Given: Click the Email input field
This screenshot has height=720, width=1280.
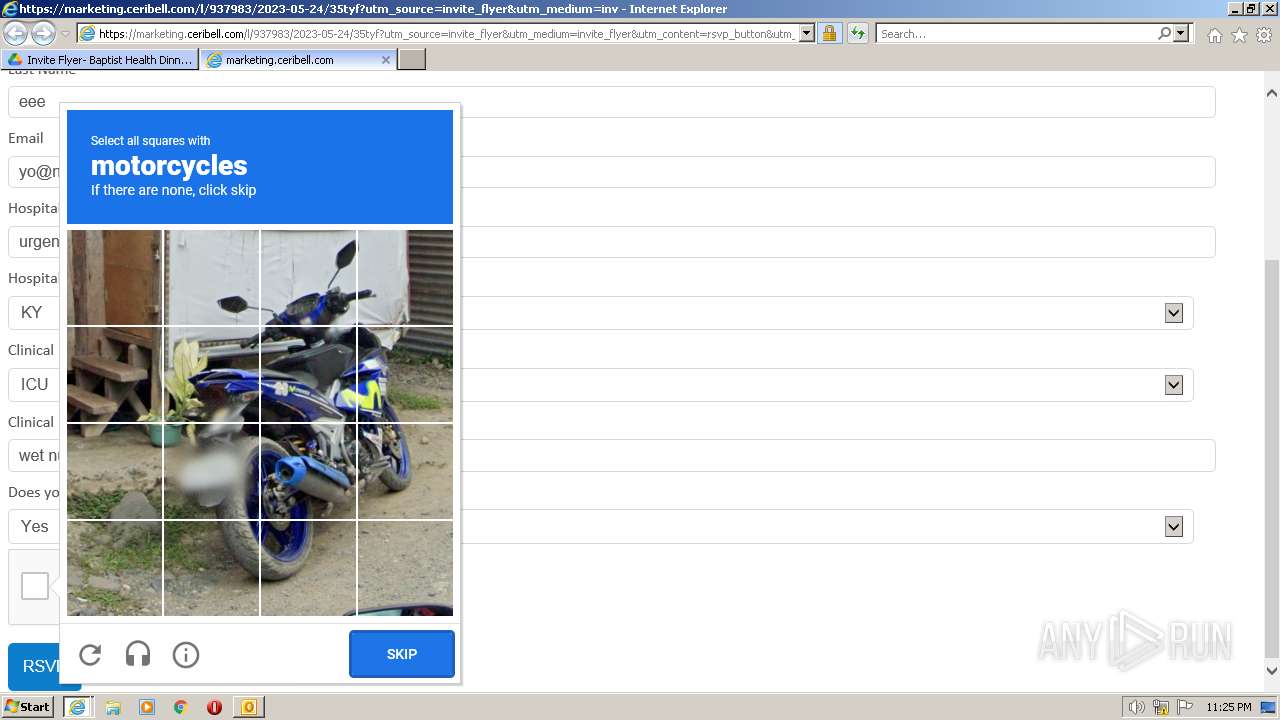Looking at the screenshot, I should (x=612, y=172).
